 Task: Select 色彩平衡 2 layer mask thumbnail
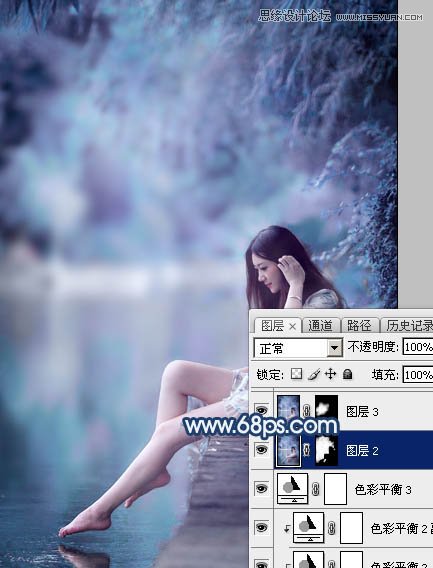click(x=351, y=528)
